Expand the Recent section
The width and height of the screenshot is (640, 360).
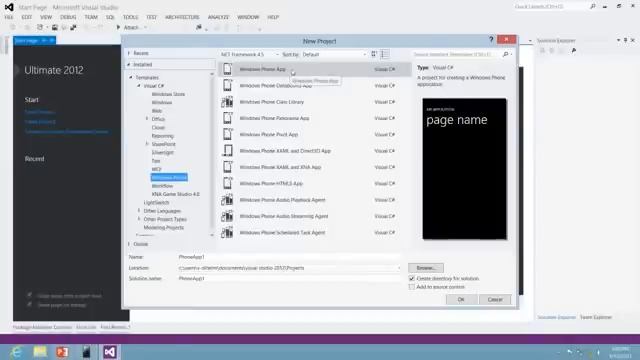pyautogui.click(x=129, y=53)
